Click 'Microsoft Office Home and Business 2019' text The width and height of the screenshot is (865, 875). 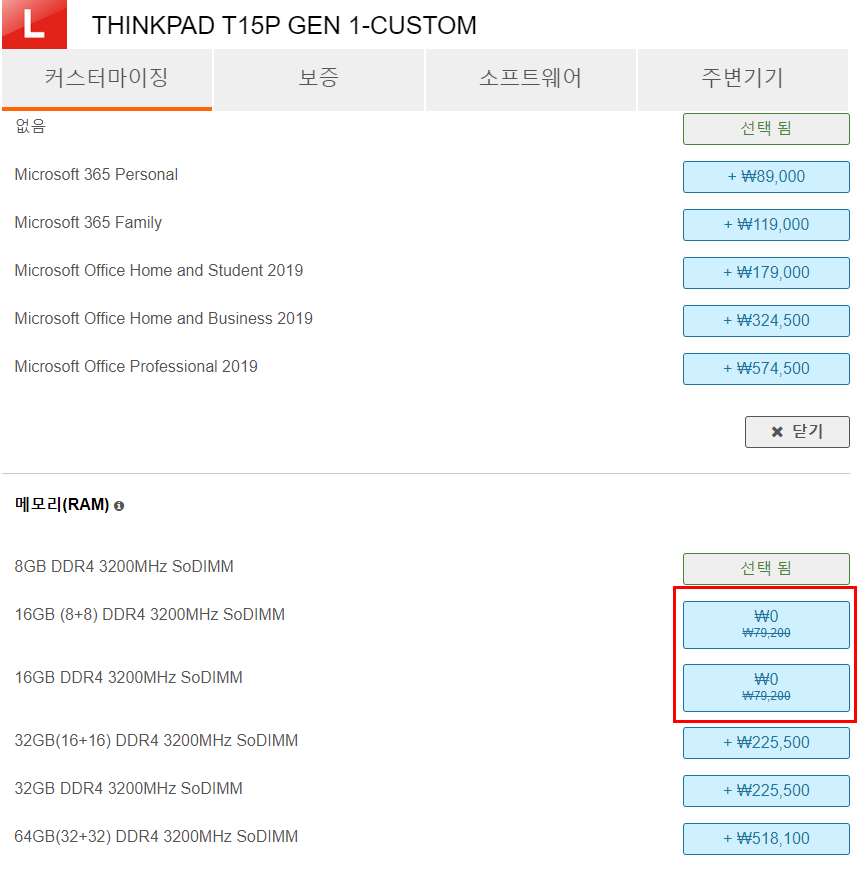click(x=164, y=319)
